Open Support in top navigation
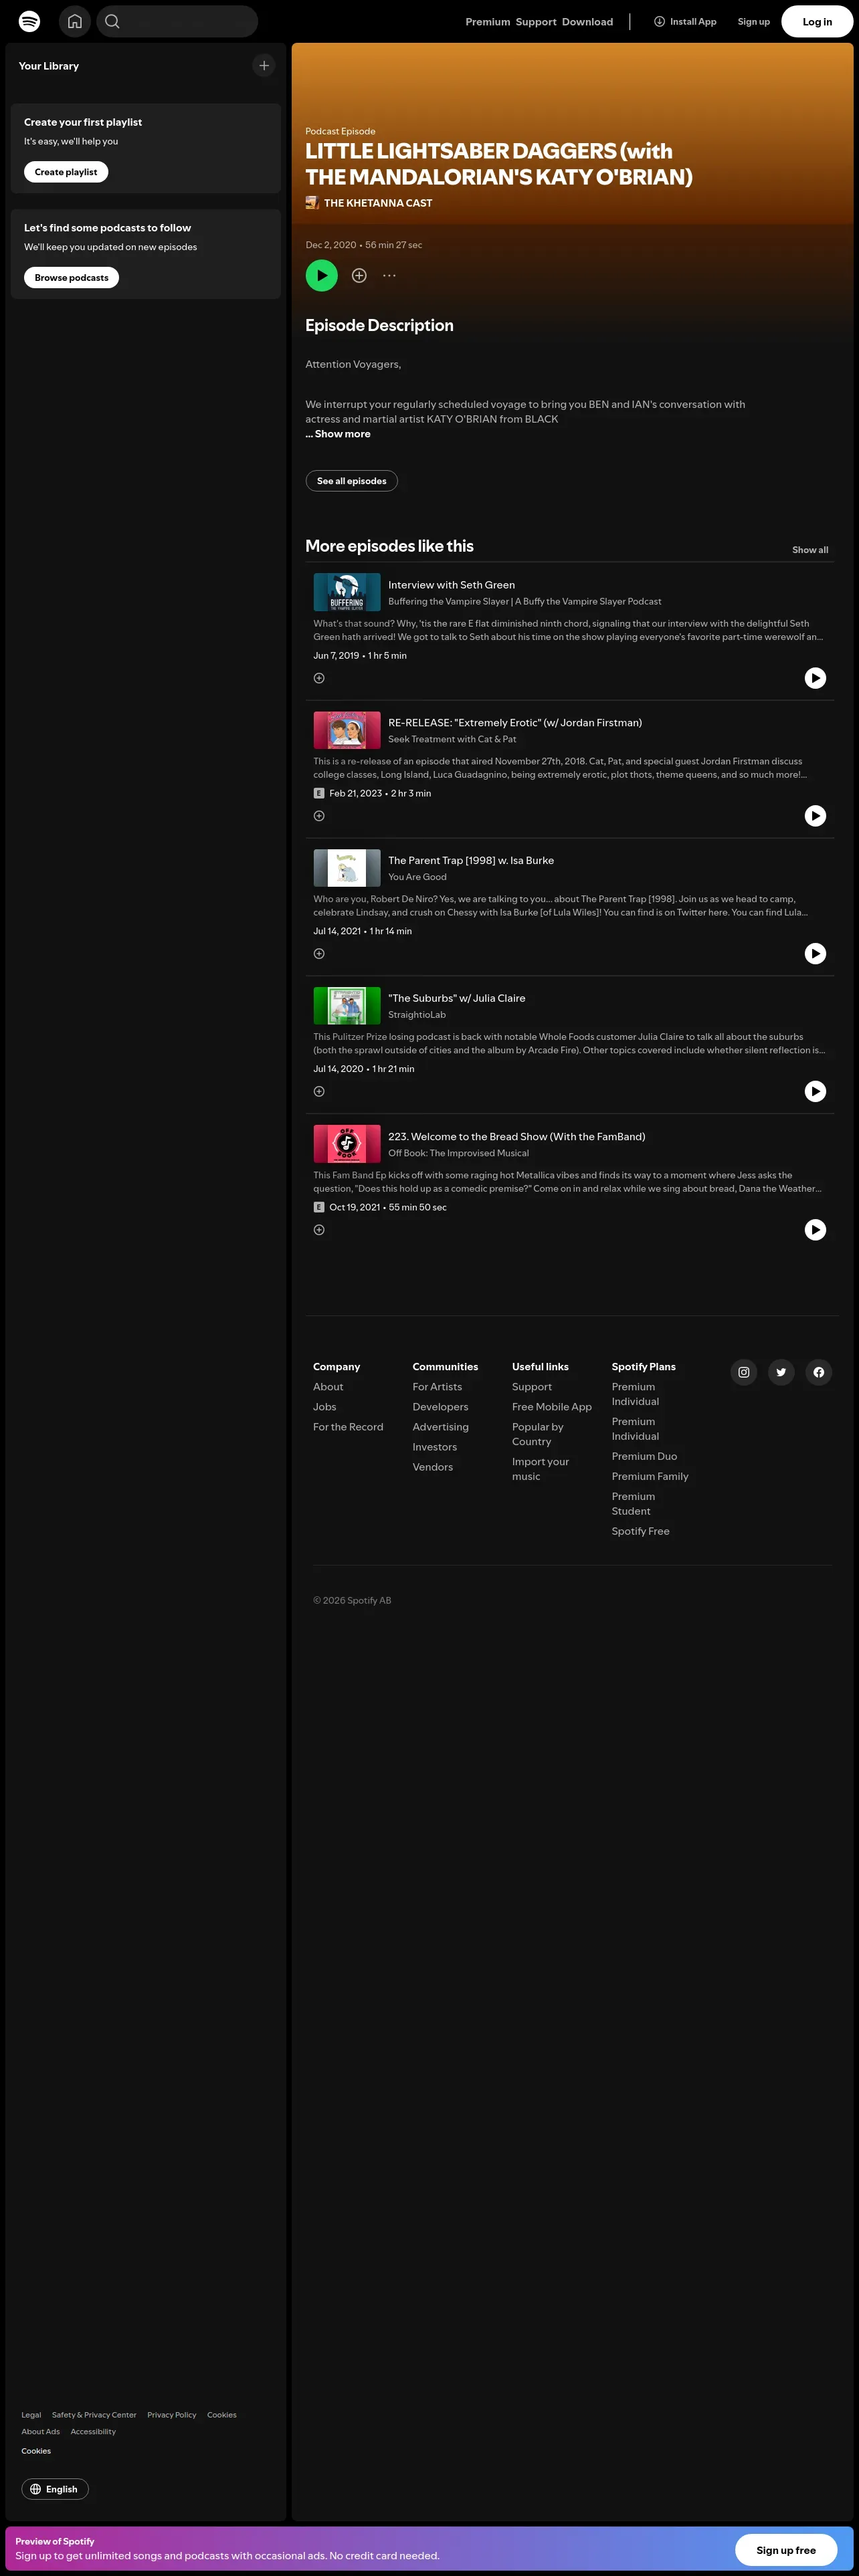Screen dimensions: 859x2576 536,22
